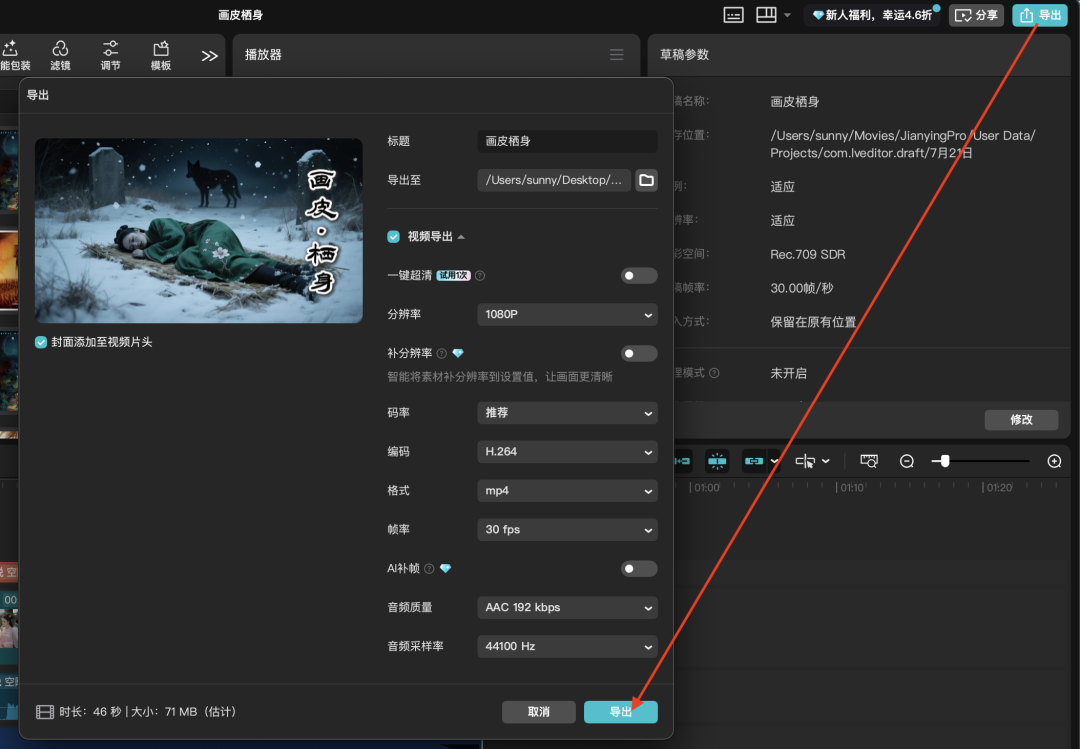Click the 导出 export button in dialog

tap(620, 711)
